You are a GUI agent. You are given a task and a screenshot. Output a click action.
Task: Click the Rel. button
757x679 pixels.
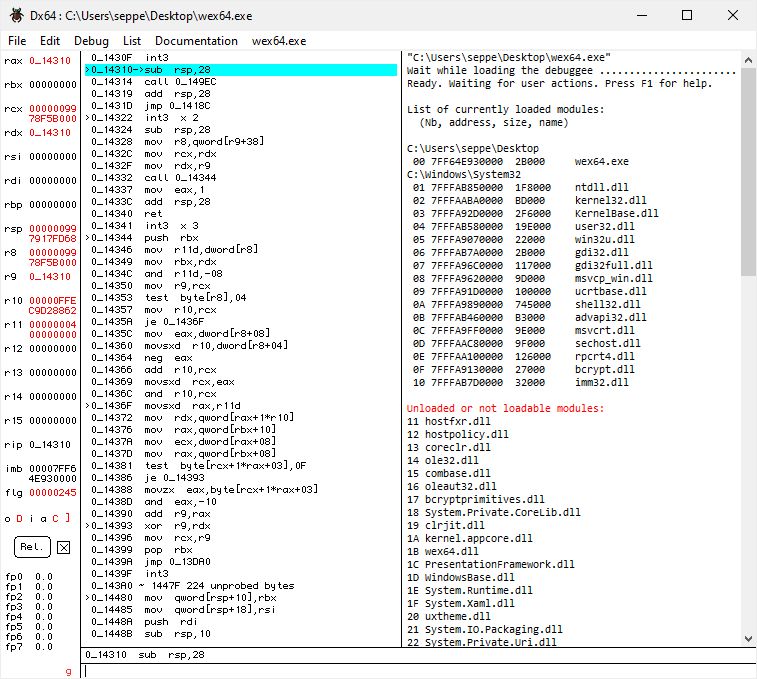click(x=32, y=547)
